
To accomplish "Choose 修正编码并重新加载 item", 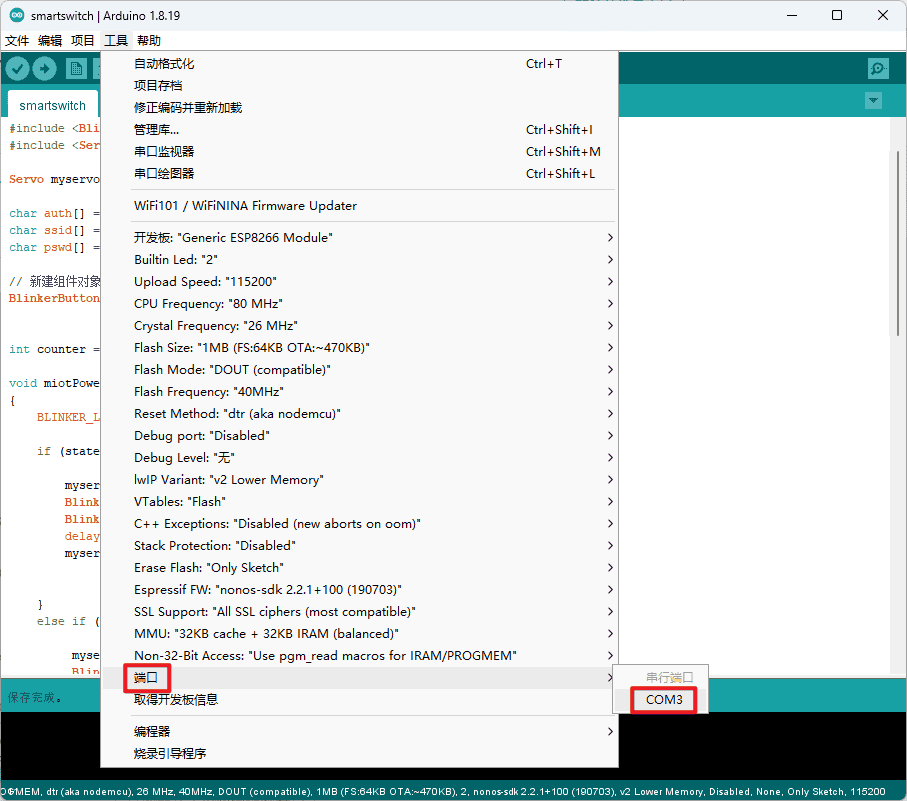I will click(x=359, y=108).
